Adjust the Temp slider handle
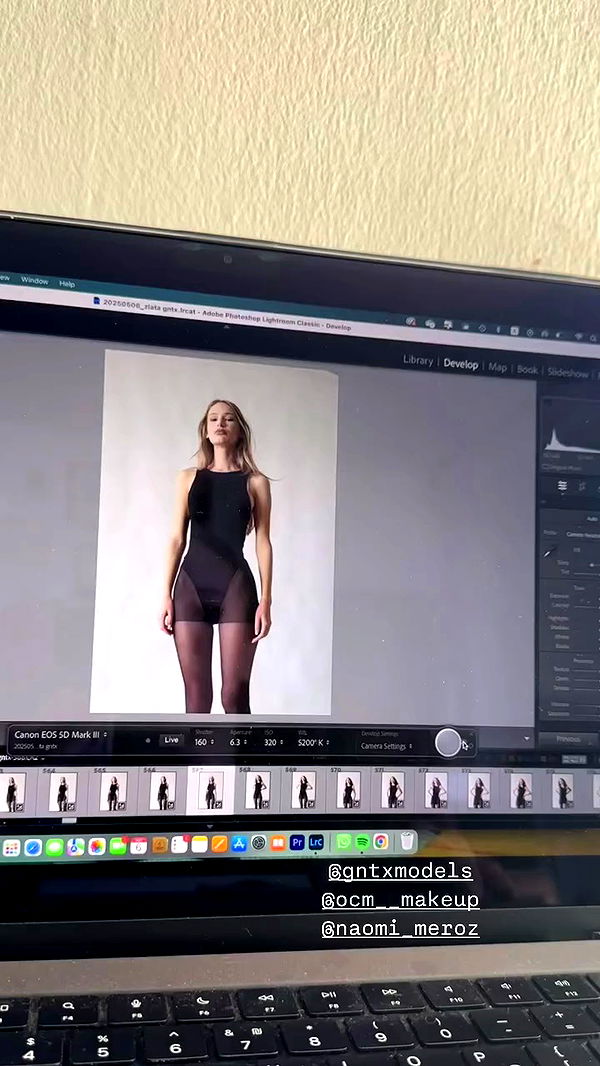 pyautogui.click(x=591, y=565)
